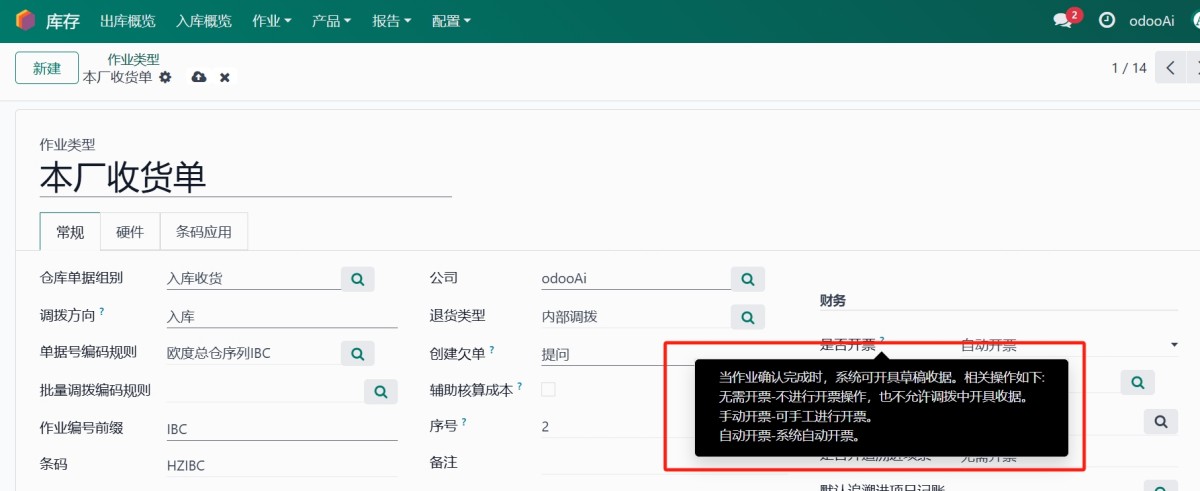Viewport: 1200px width, 491px height.
Task: Open the 配置 dropdown menu
Action: point(451,20)
